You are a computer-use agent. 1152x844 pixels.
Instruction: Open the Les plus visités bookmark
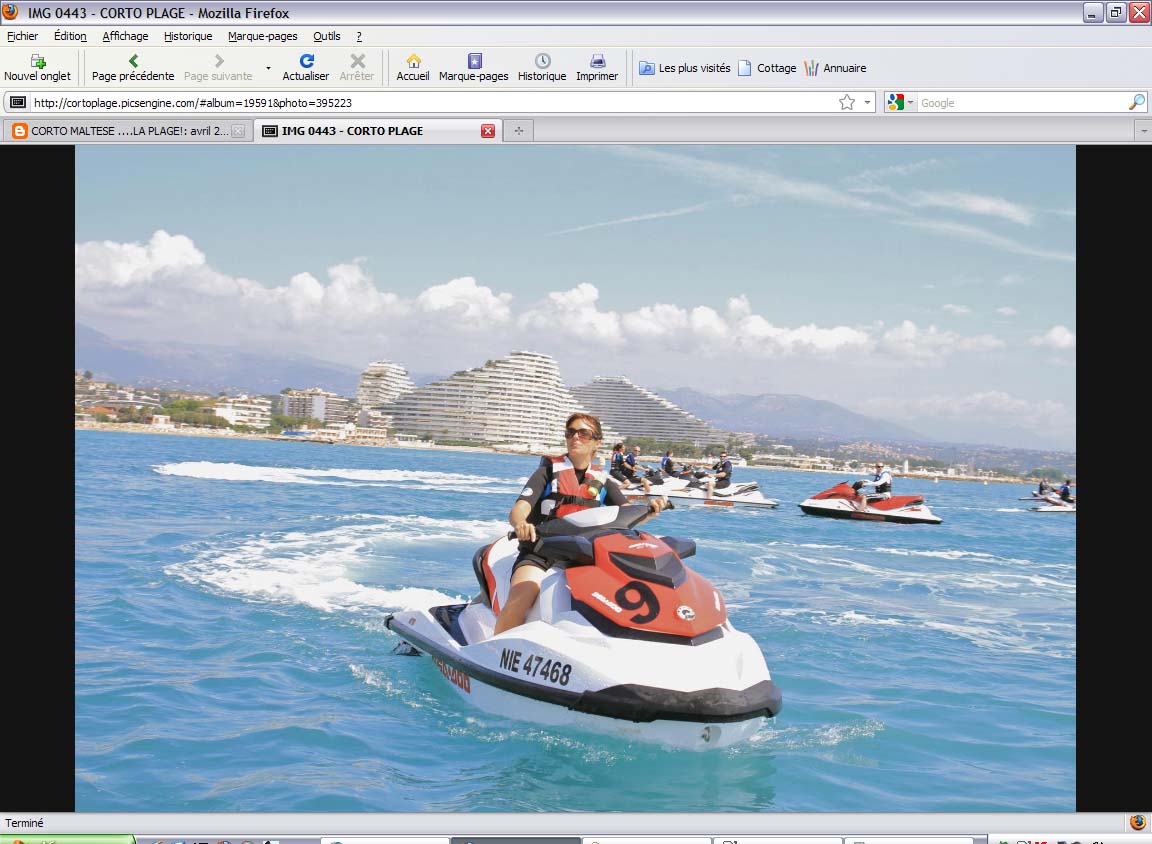(x=685, y=68)
